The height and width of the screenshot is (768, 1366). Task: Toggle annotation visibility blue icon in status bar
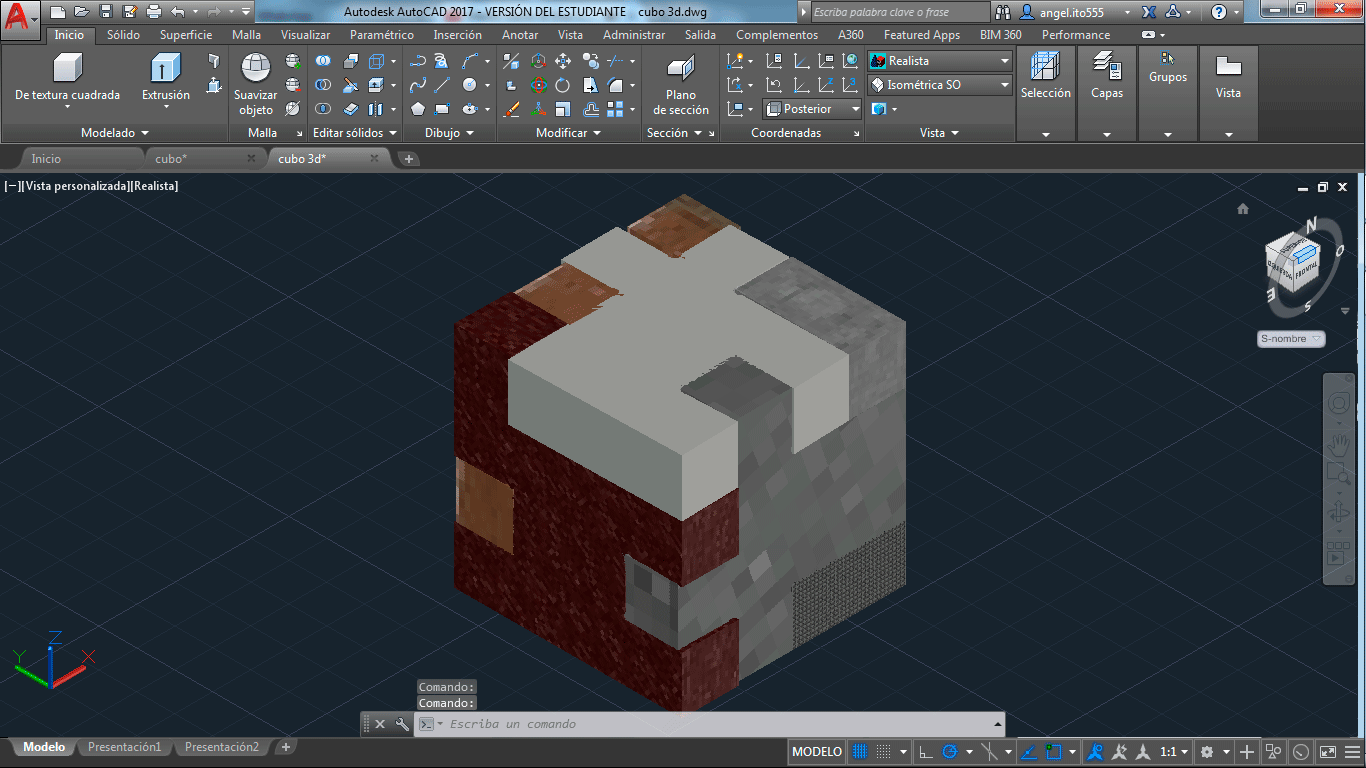(1096, 751)
